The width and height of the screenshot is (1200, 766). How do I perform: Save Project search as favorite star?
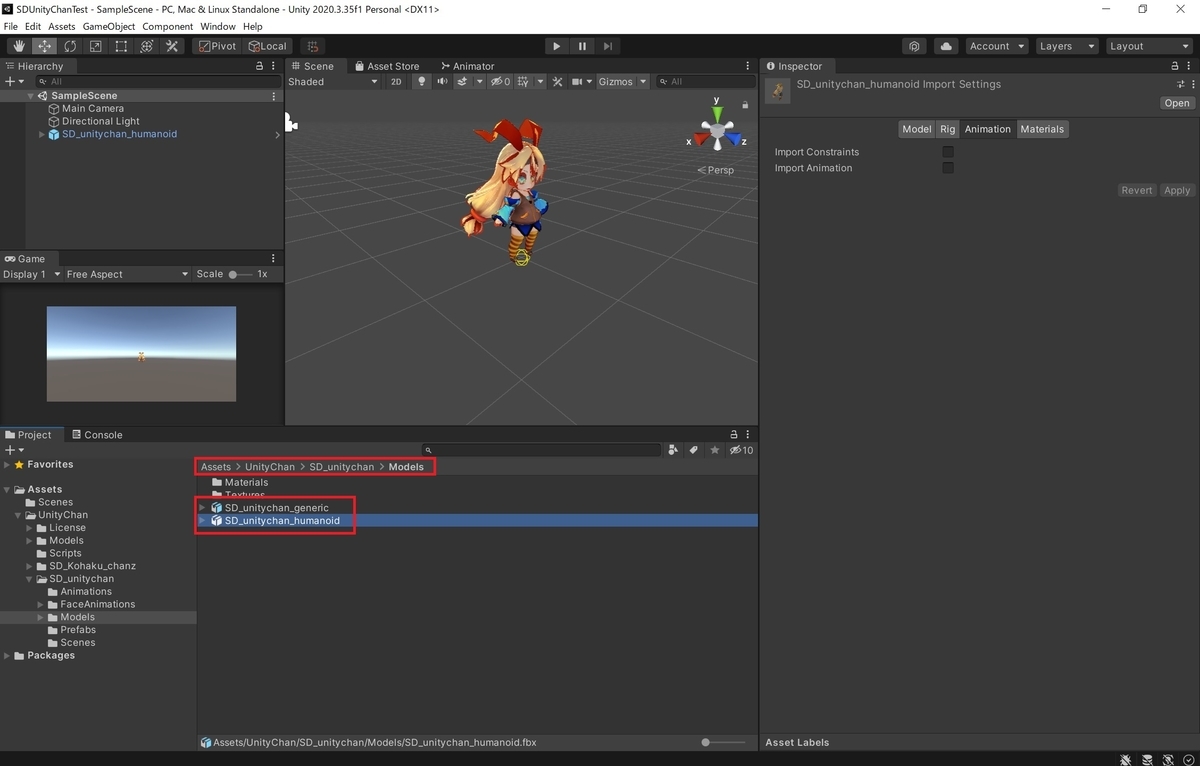pyautogui.click(x=714, y=450)
